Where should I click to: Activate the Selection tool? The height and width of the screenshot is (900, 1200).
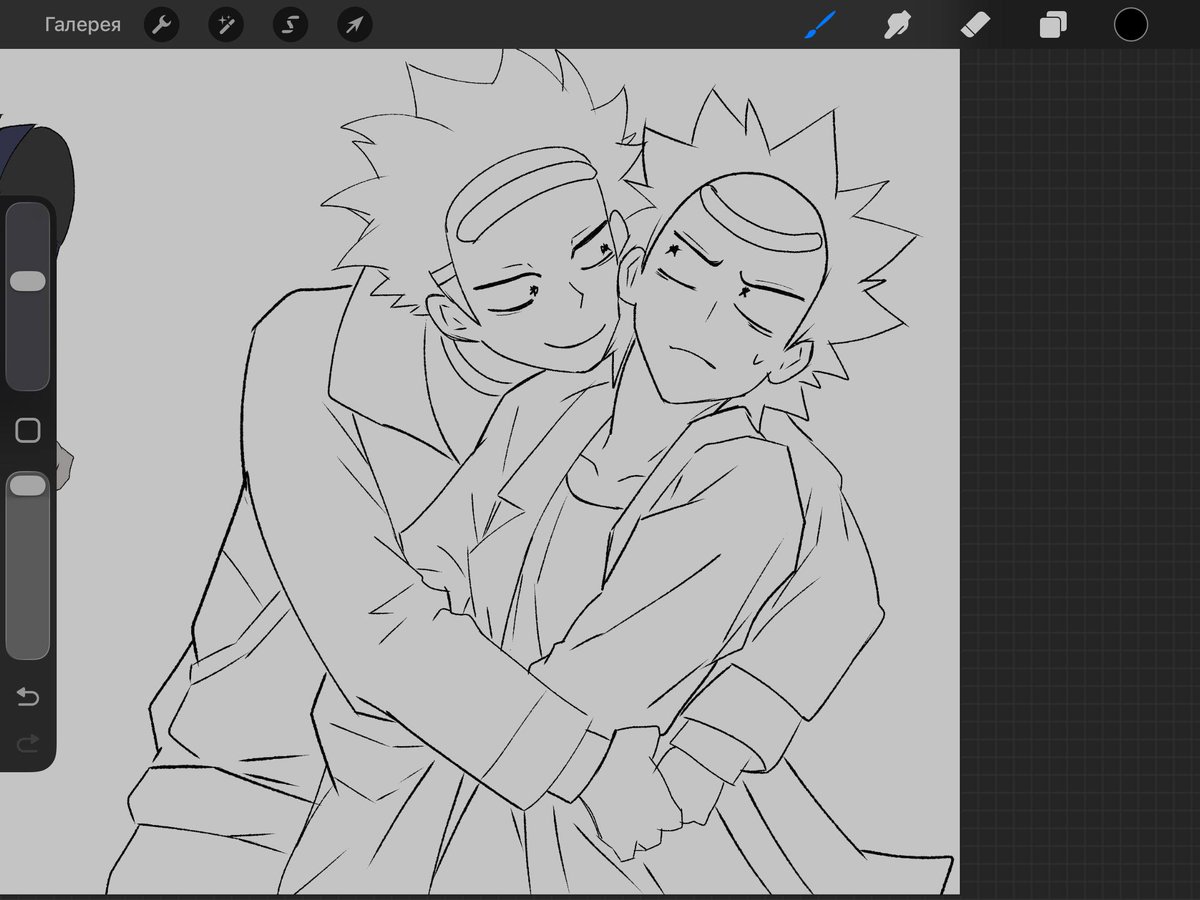(x=290, y=25)
